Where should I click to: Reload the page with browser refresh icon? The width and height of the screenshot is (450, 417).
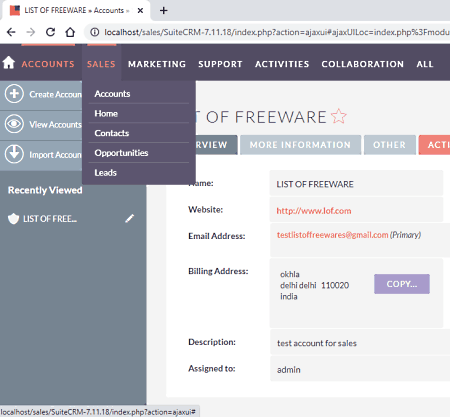50,32
